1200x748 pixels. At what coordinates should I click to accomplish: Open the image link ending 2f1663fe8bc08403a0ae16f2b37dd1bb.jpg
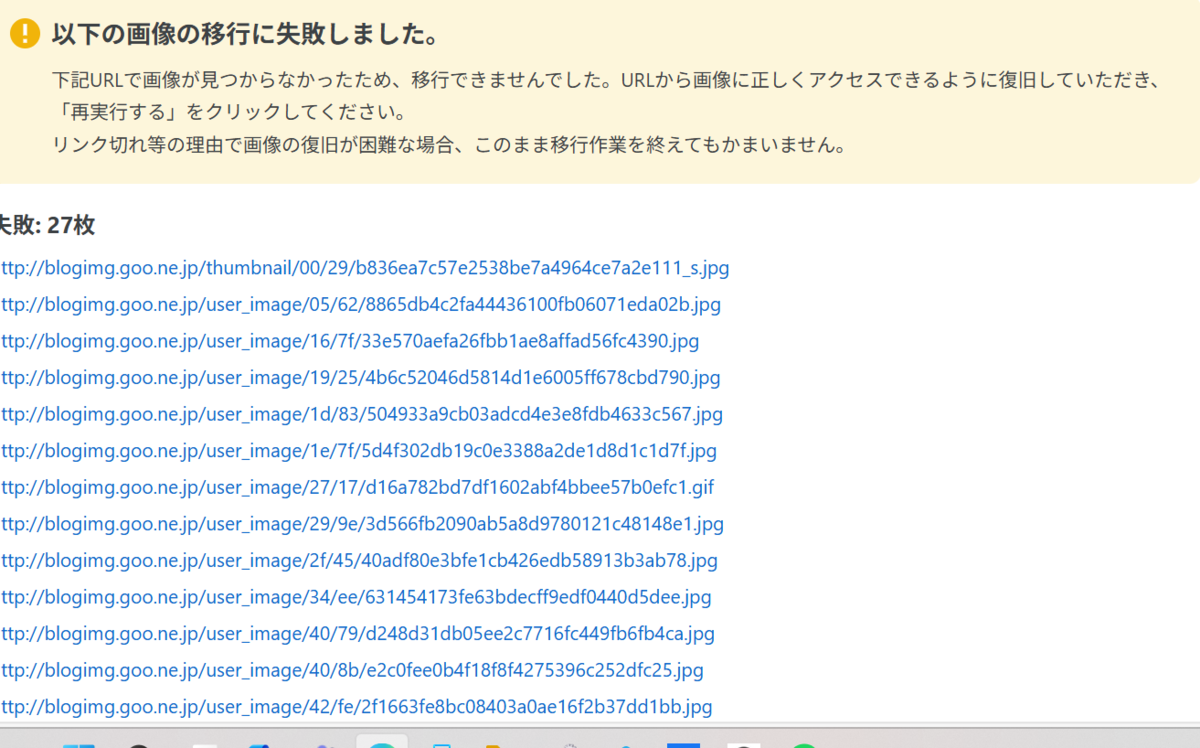356,707
